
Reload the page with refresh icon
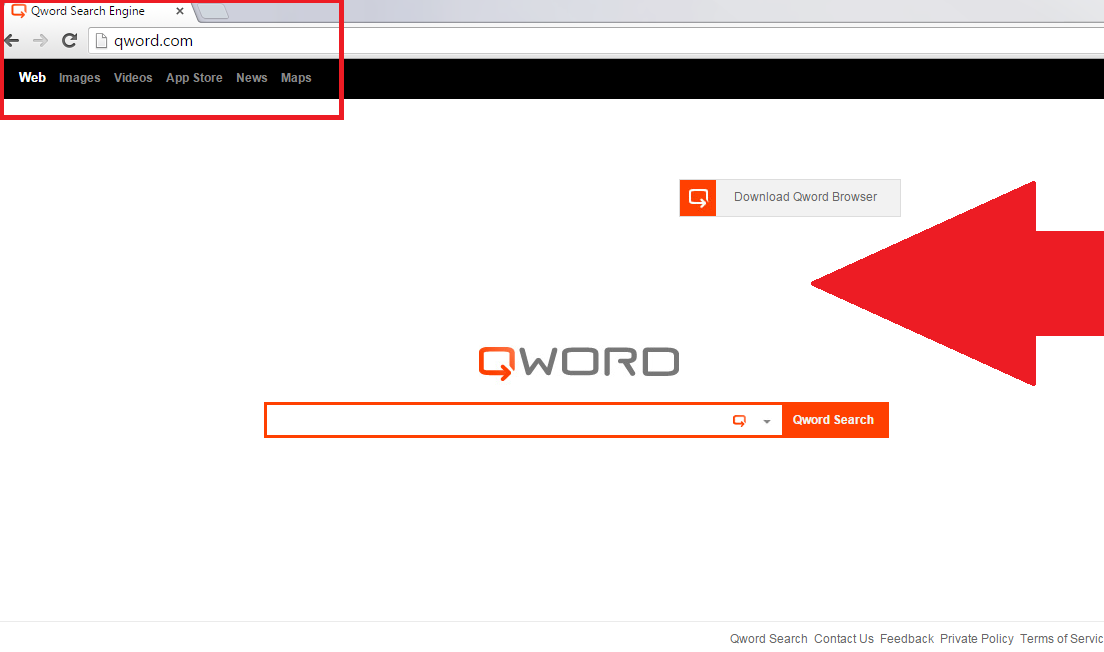click(69, 41)
